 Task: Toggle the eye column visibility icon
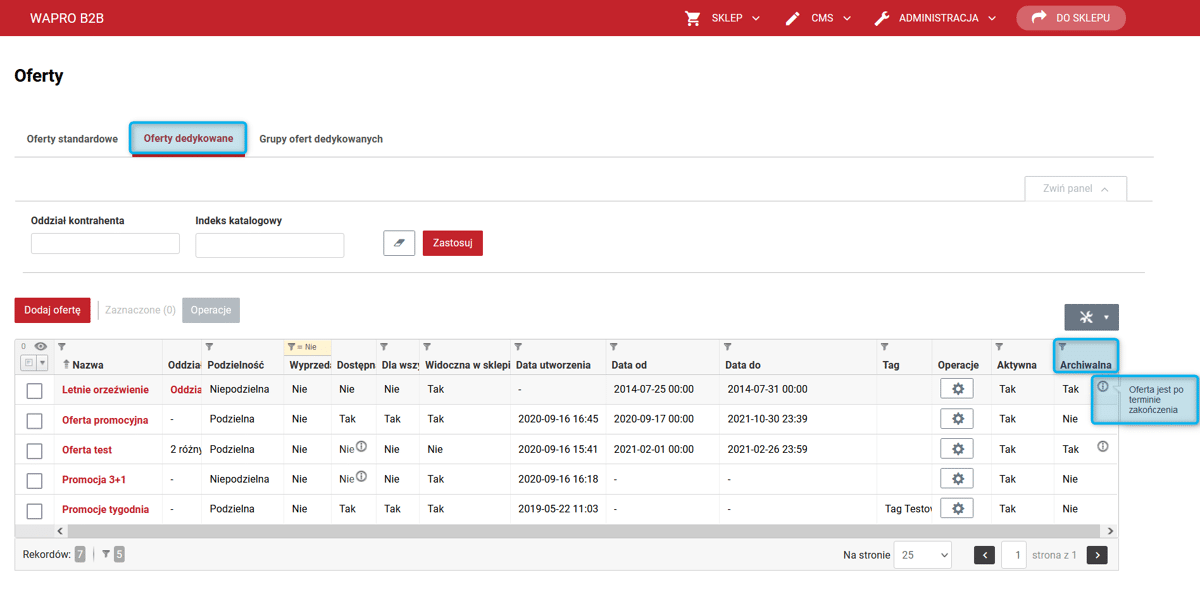click(41, 347)
